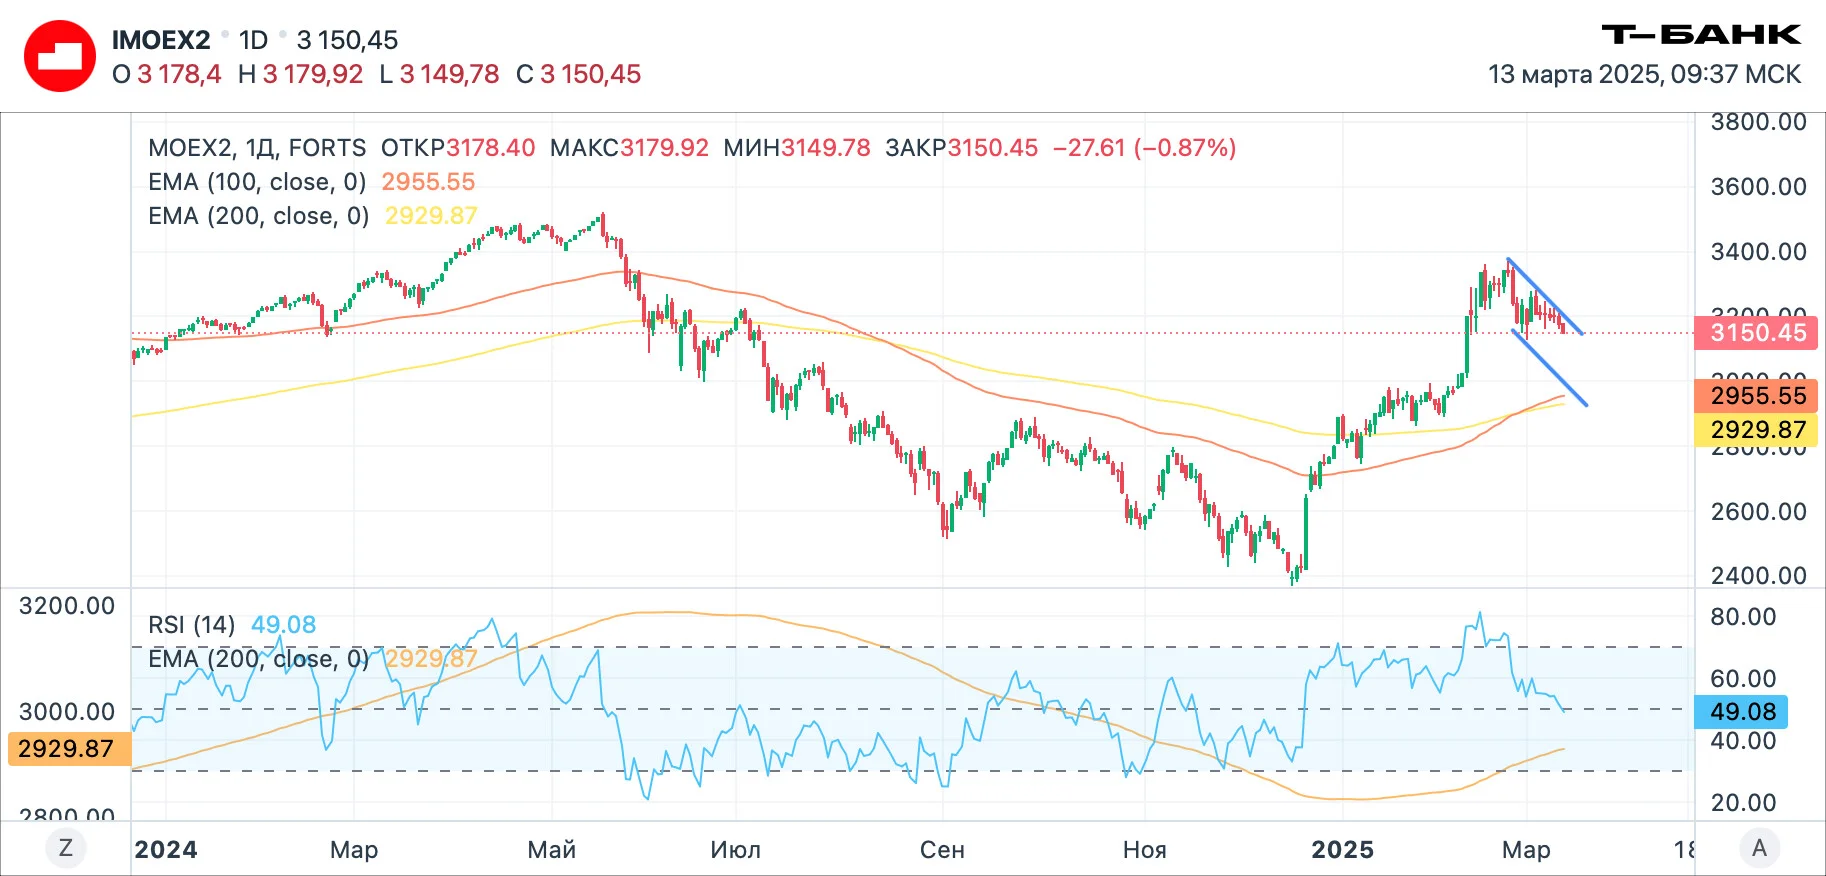Click the red 3150.45 current price label

[1757, 333]
